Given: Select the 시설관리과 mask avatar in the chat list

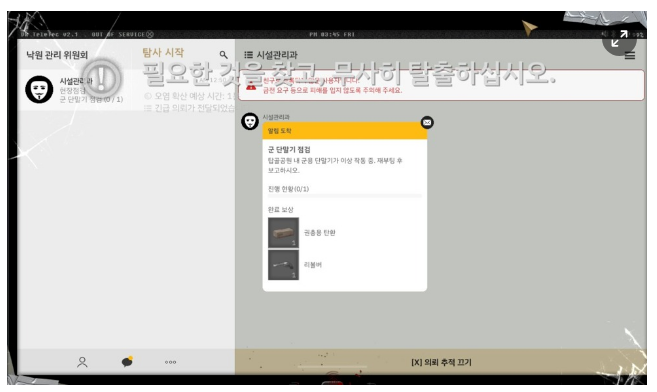Looking at the screenshot, I should [39, 89].
